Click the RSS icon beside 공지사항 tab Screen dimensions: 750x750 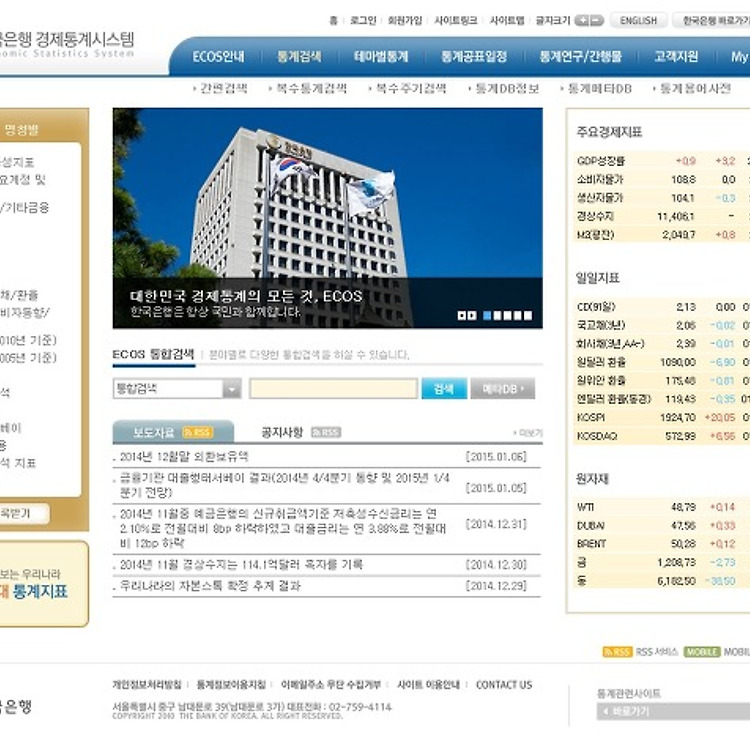[x=325, y=432]
